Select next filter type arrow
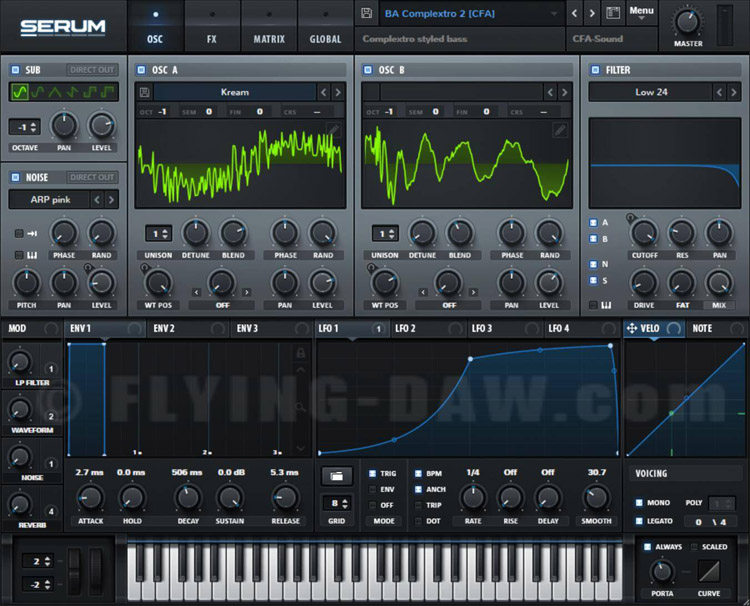This screenshot has width=750, height=606. pos(733,92)
